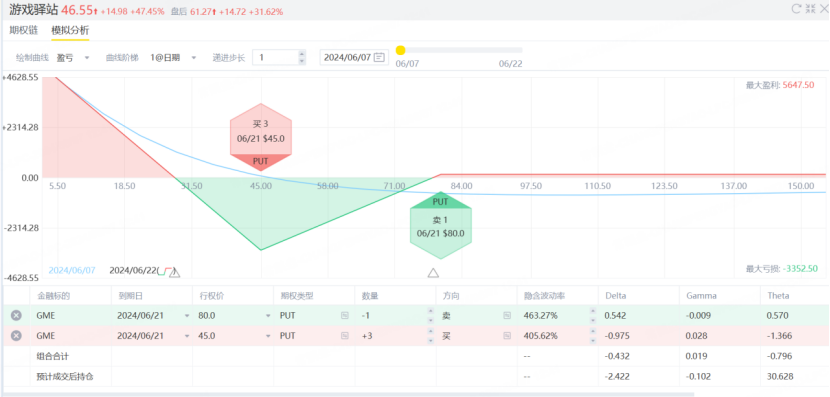Click the 组合合计 row label
This screenshot has width=830, height=397.
click(x=53, y=356)
